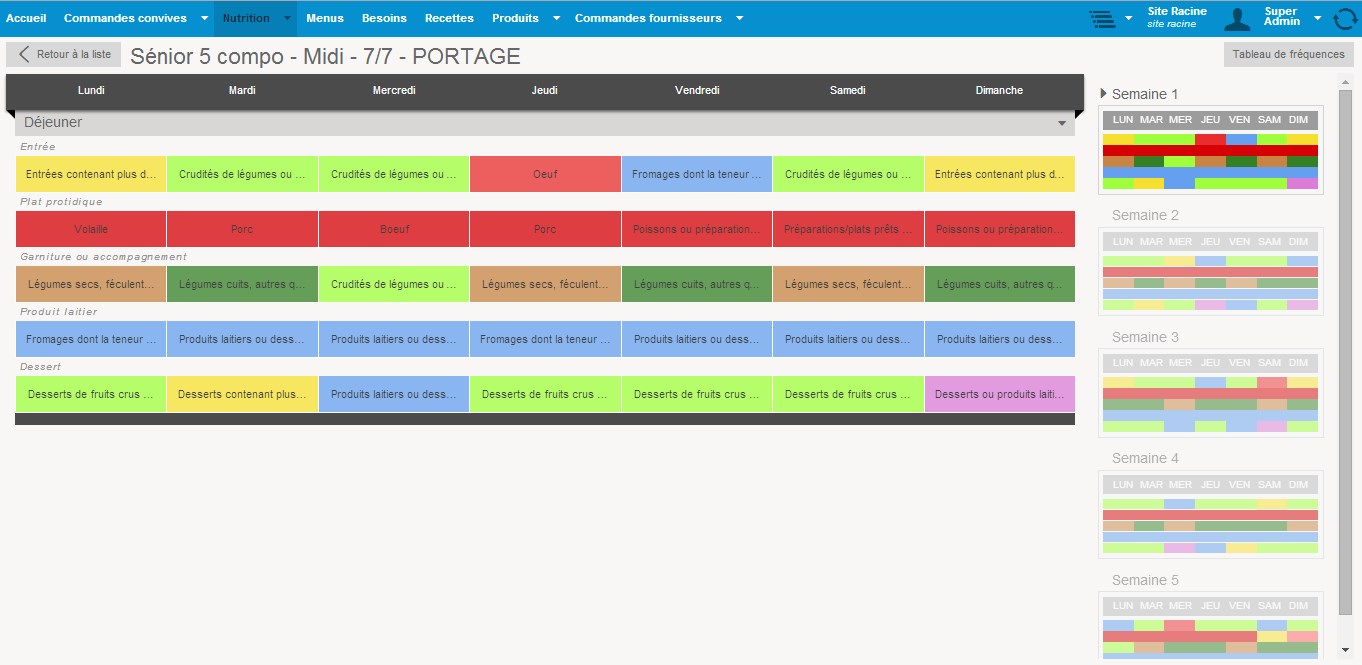This screenshot has height=665, width=1362.
Task: Expand the Semaine 1 triangle
Action: click(1104, 93)
